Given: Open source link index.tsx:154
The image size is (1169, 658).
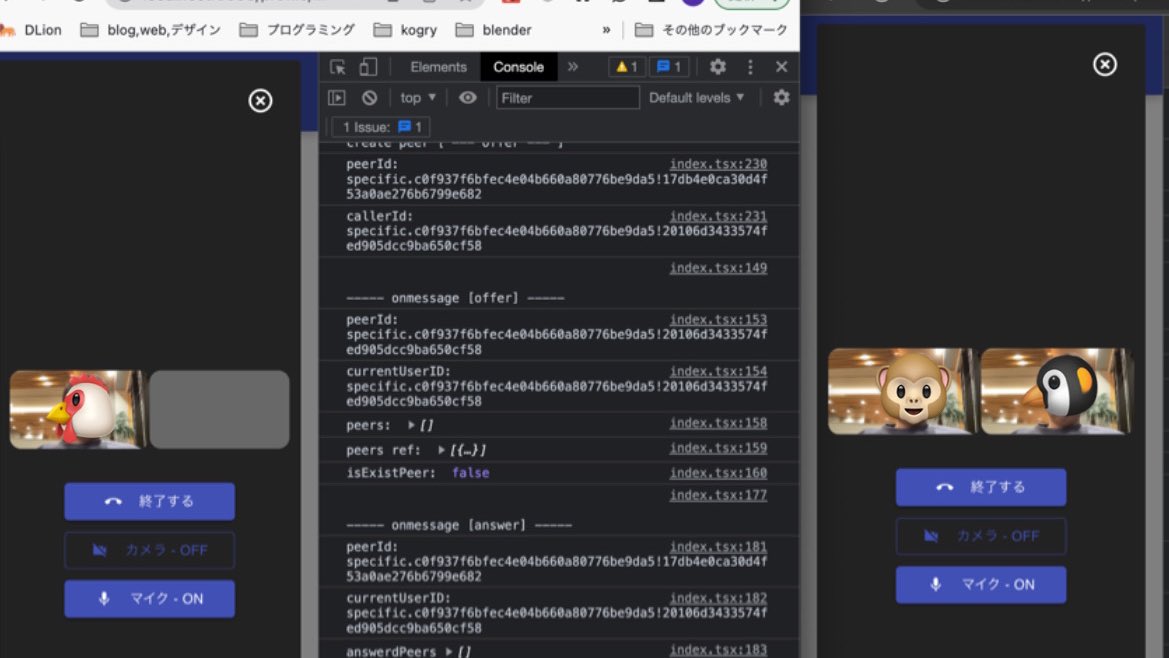Looking at the screenshot, I should coord(718,371).
